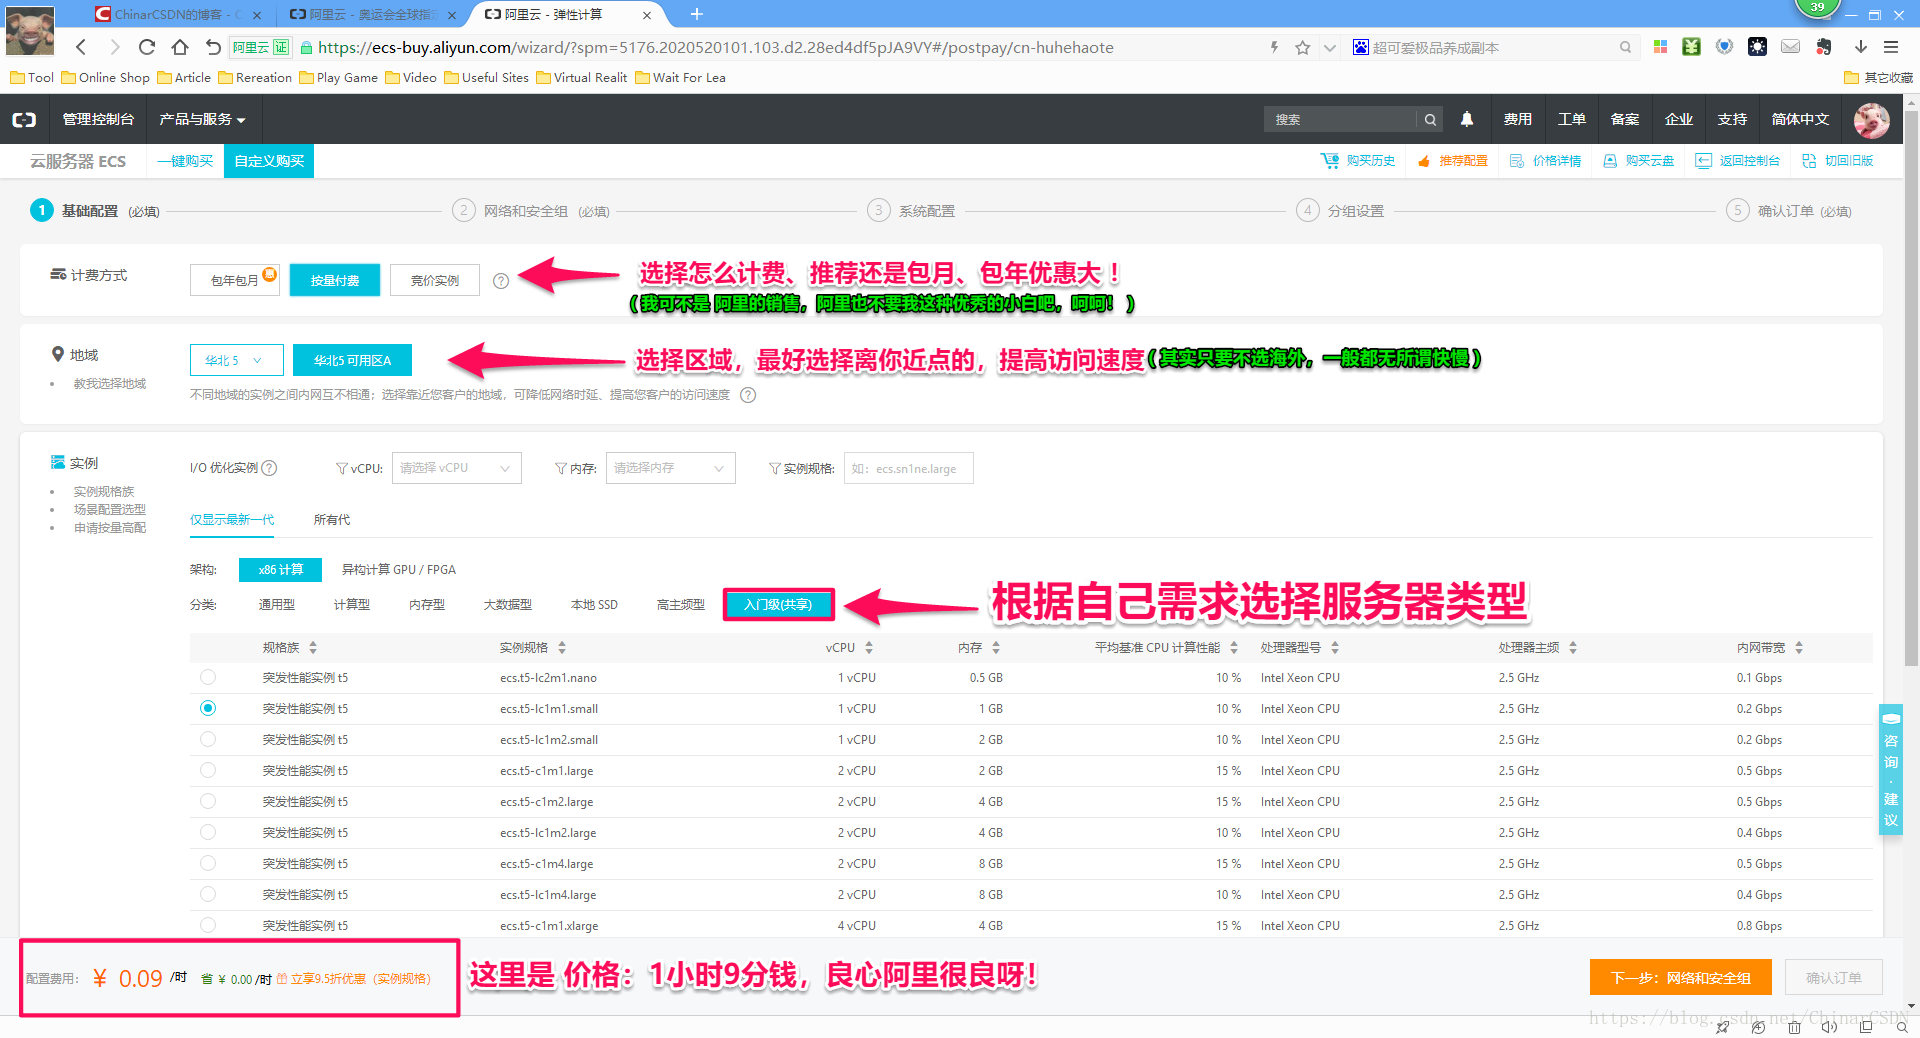The image size is (1920, 1038).
Task: Select ecs.t5-lc1m4.large instance radio
Action: tap(208, 894)
